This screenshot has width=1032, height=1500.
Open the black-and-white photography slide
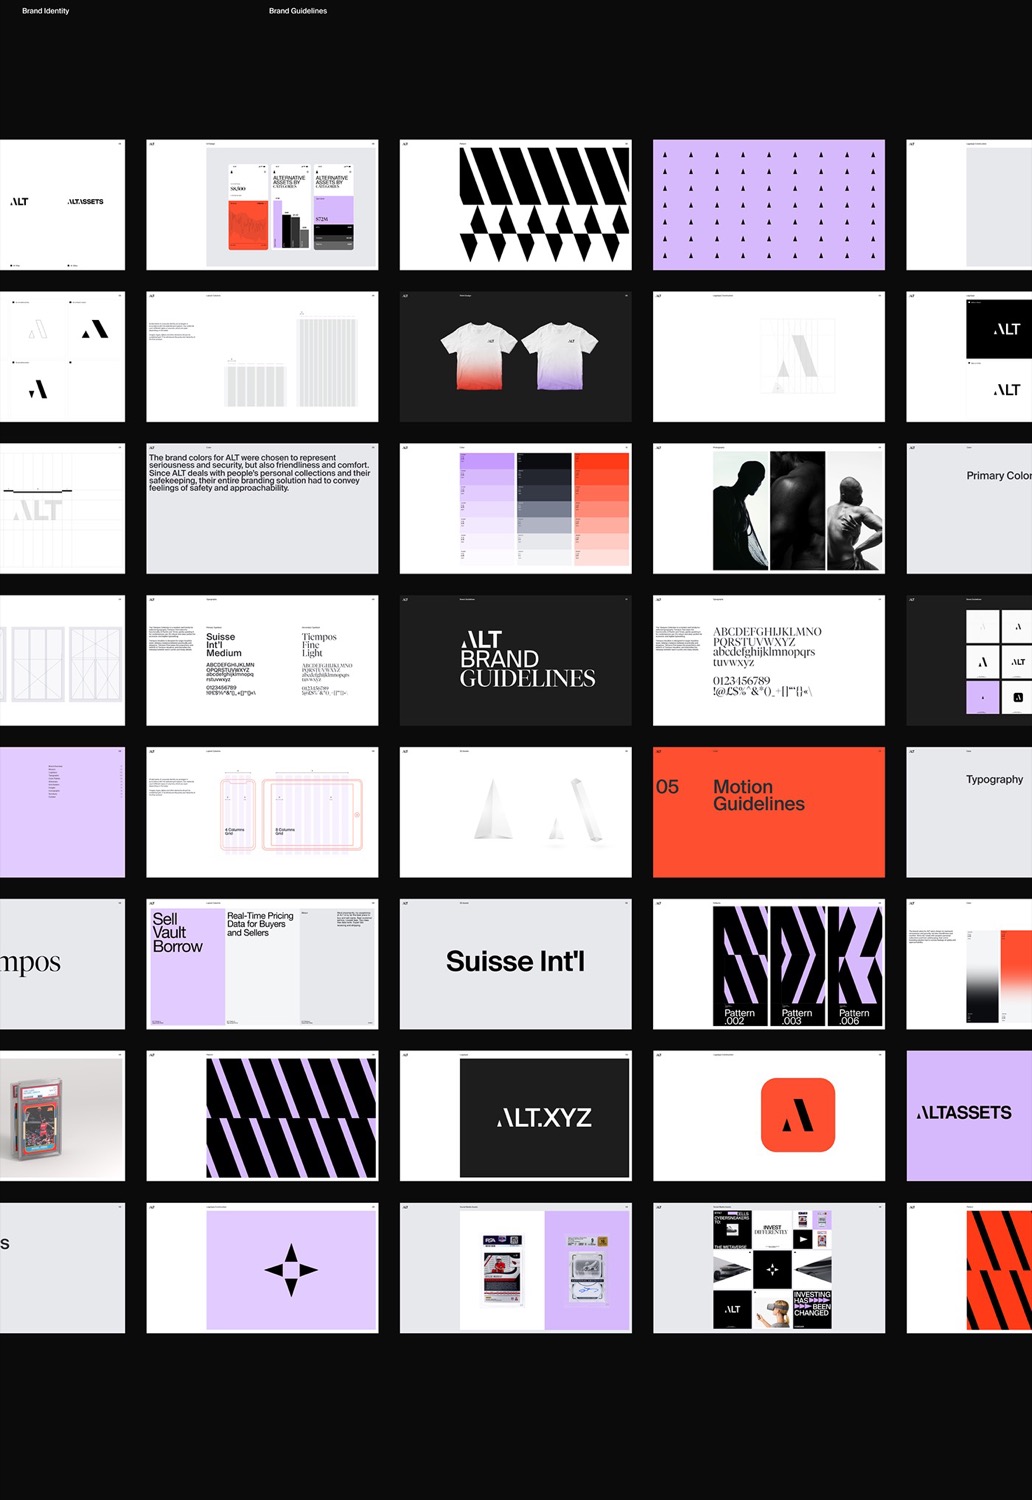click(768, 509)
